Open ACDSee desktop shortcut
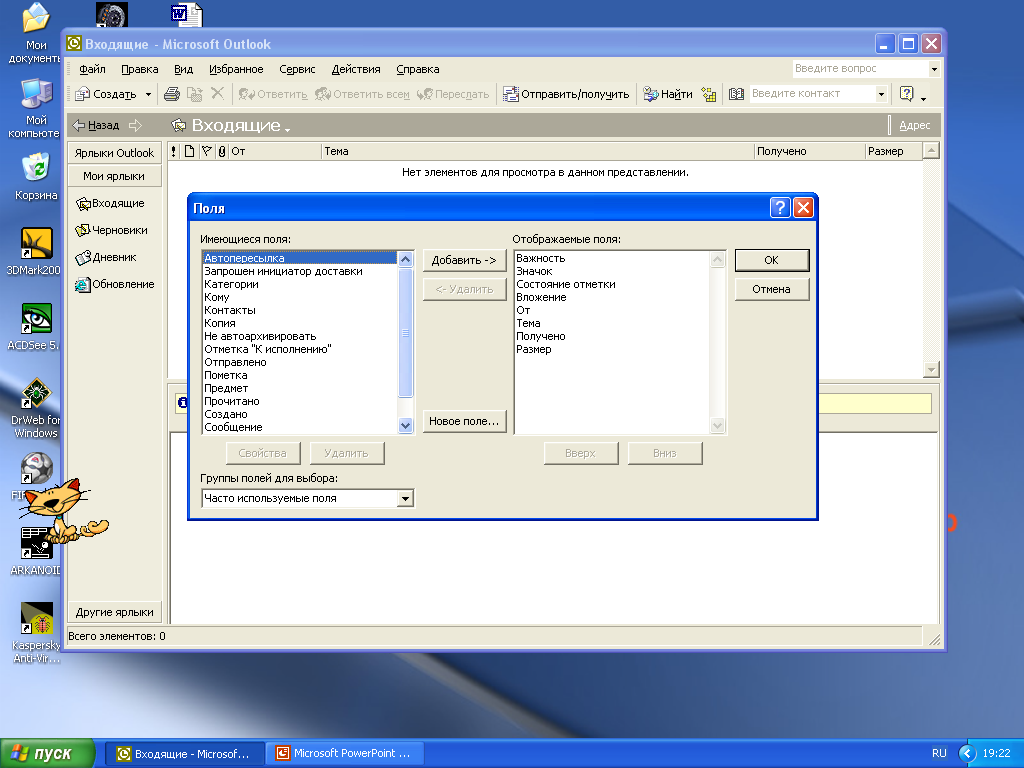The width and height of the screenshot is (1024, 768). (x=35, y=327)
